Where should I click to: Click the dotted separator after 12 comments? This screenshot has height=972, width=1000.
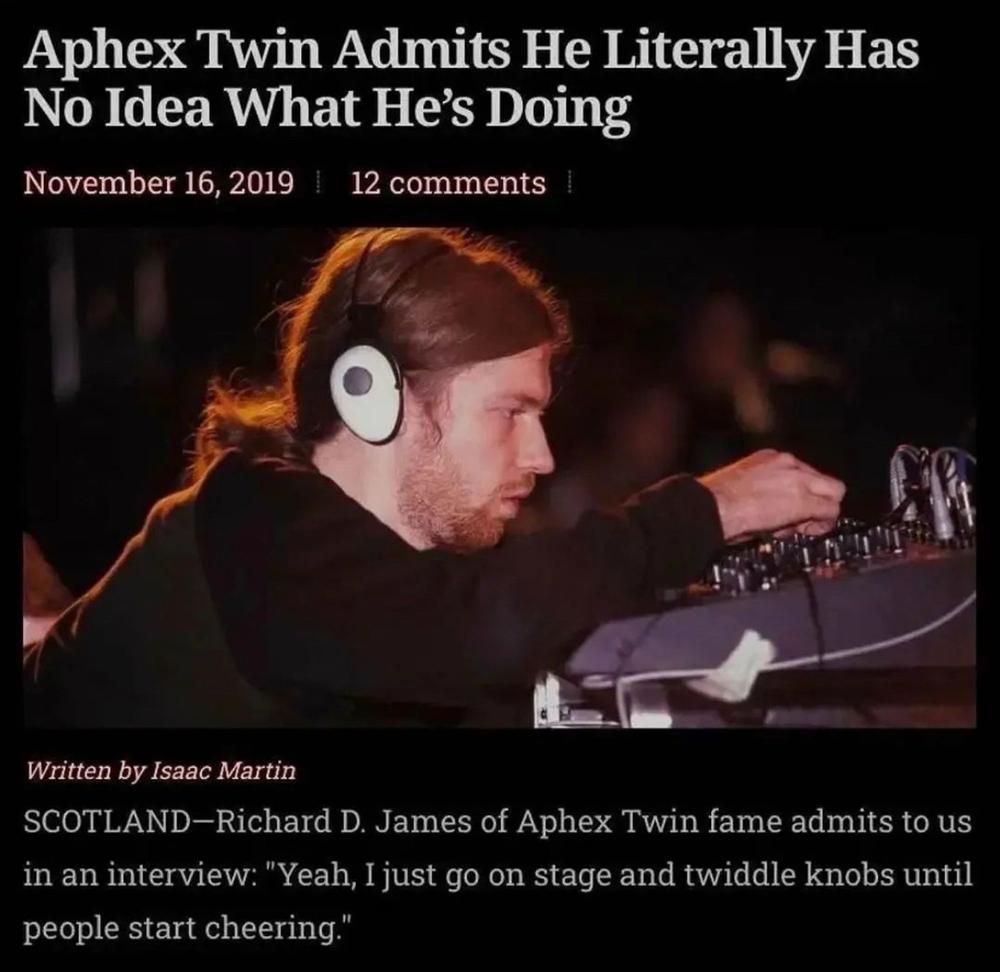pos(568,183)
